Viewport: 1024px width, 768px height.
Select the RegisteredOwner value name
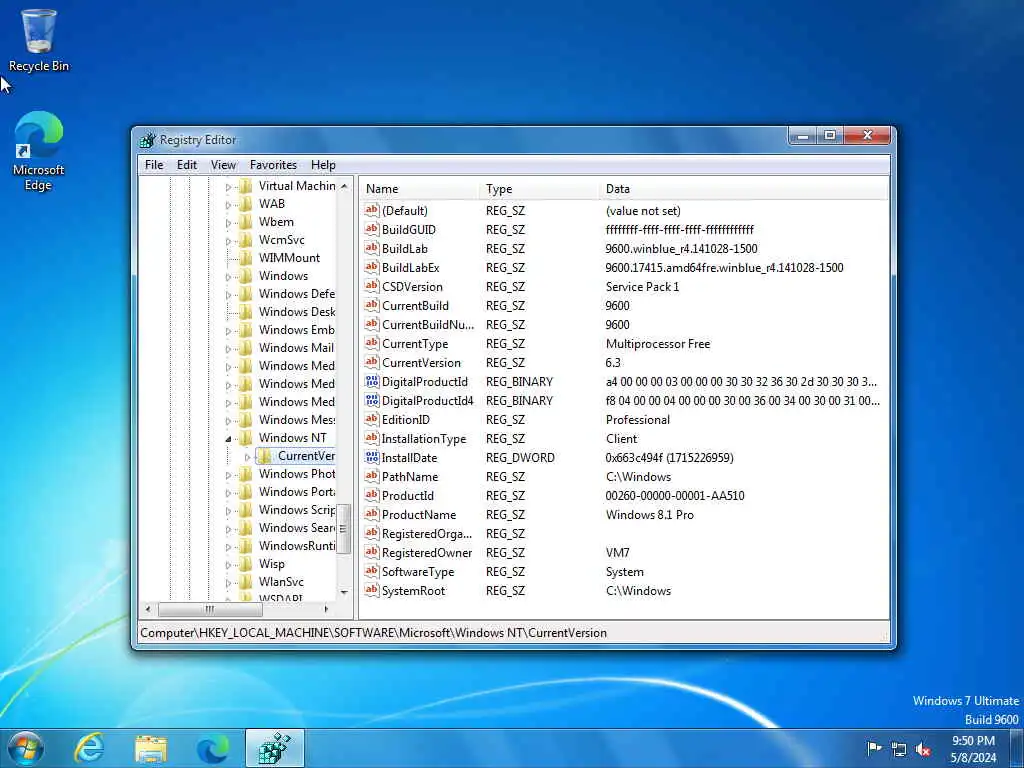click(x=426, y=552)
